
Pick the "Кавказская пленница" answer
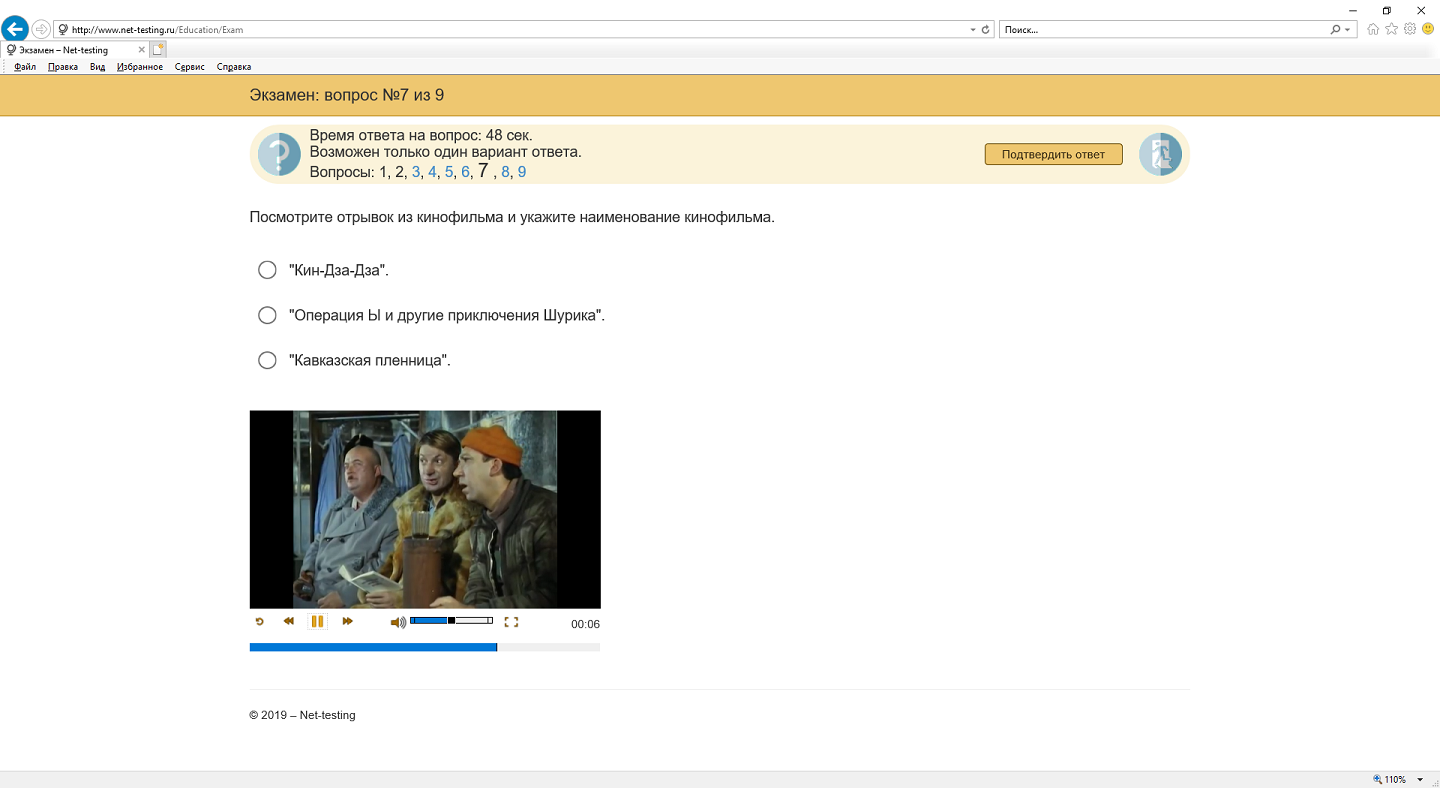pos(267,360)
